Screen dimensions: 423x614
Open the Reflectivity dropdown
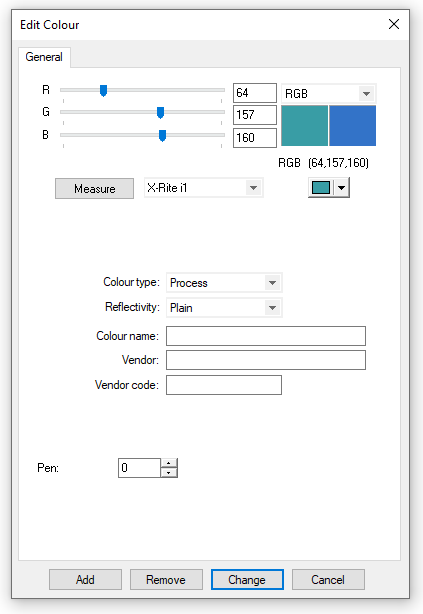(x=224, y=308)
